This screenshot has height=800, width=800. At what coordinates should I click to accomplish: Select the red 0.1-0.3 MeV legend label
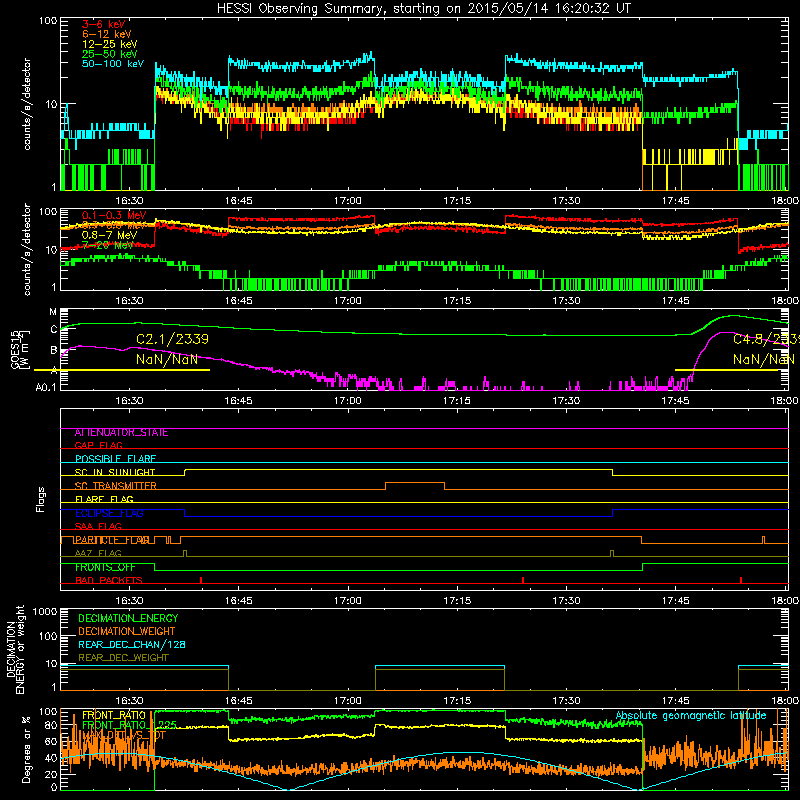coord(114,215)
